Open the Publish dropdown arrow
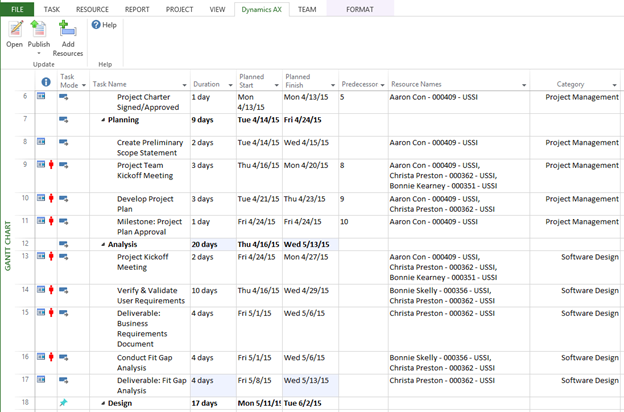 39,53
